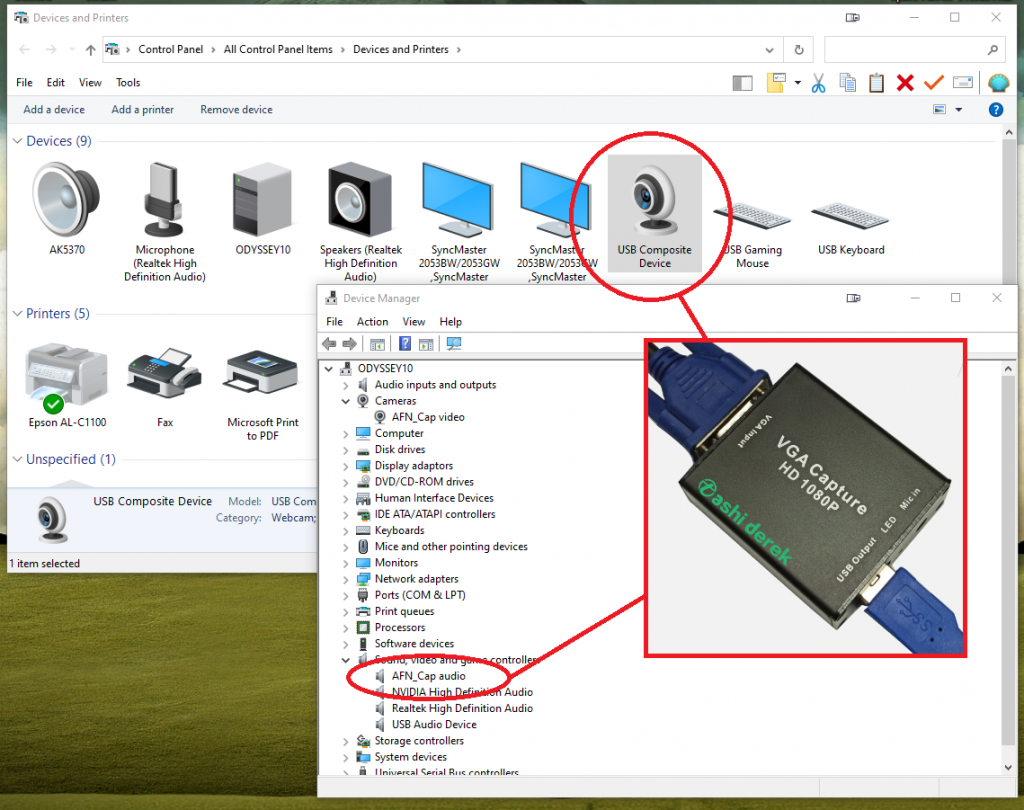Click the back arrow in Device Manager toolbar
This screenshot has width=1024, height=810.
coord(329,344)
